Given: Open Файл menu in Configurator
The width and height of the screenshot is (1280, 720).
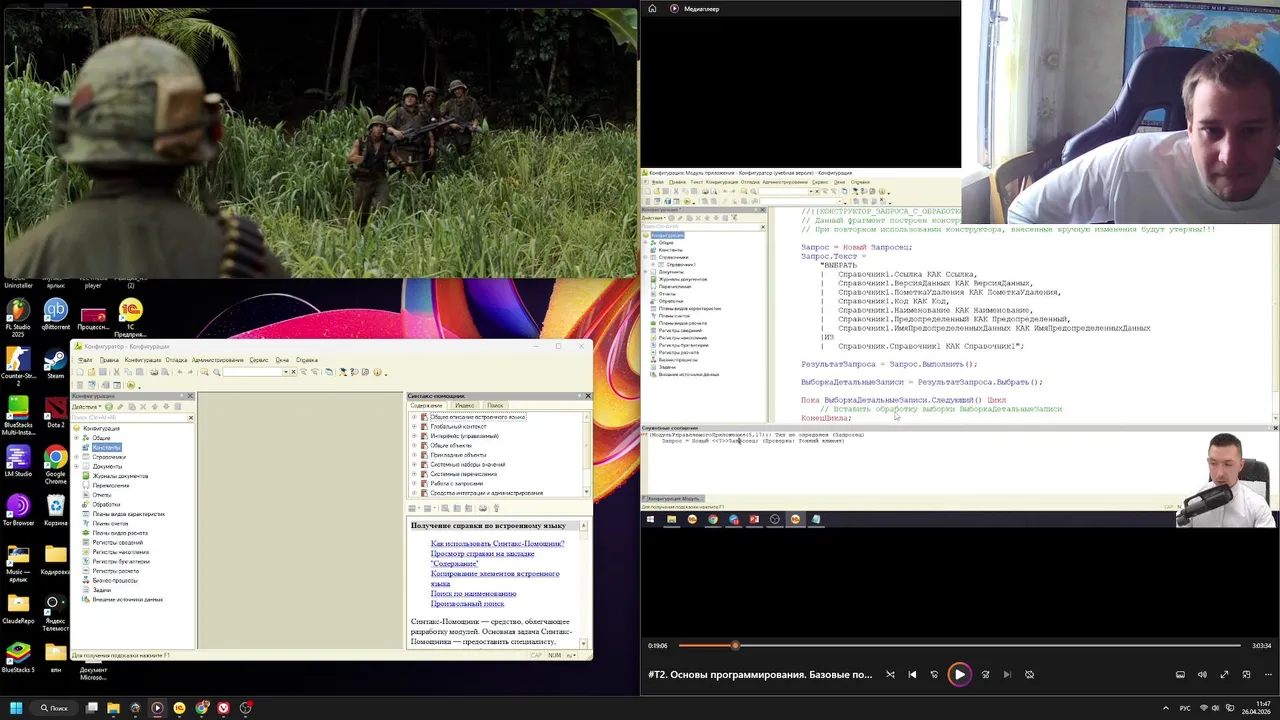Looking at the screenshot, I should (85, 360).
